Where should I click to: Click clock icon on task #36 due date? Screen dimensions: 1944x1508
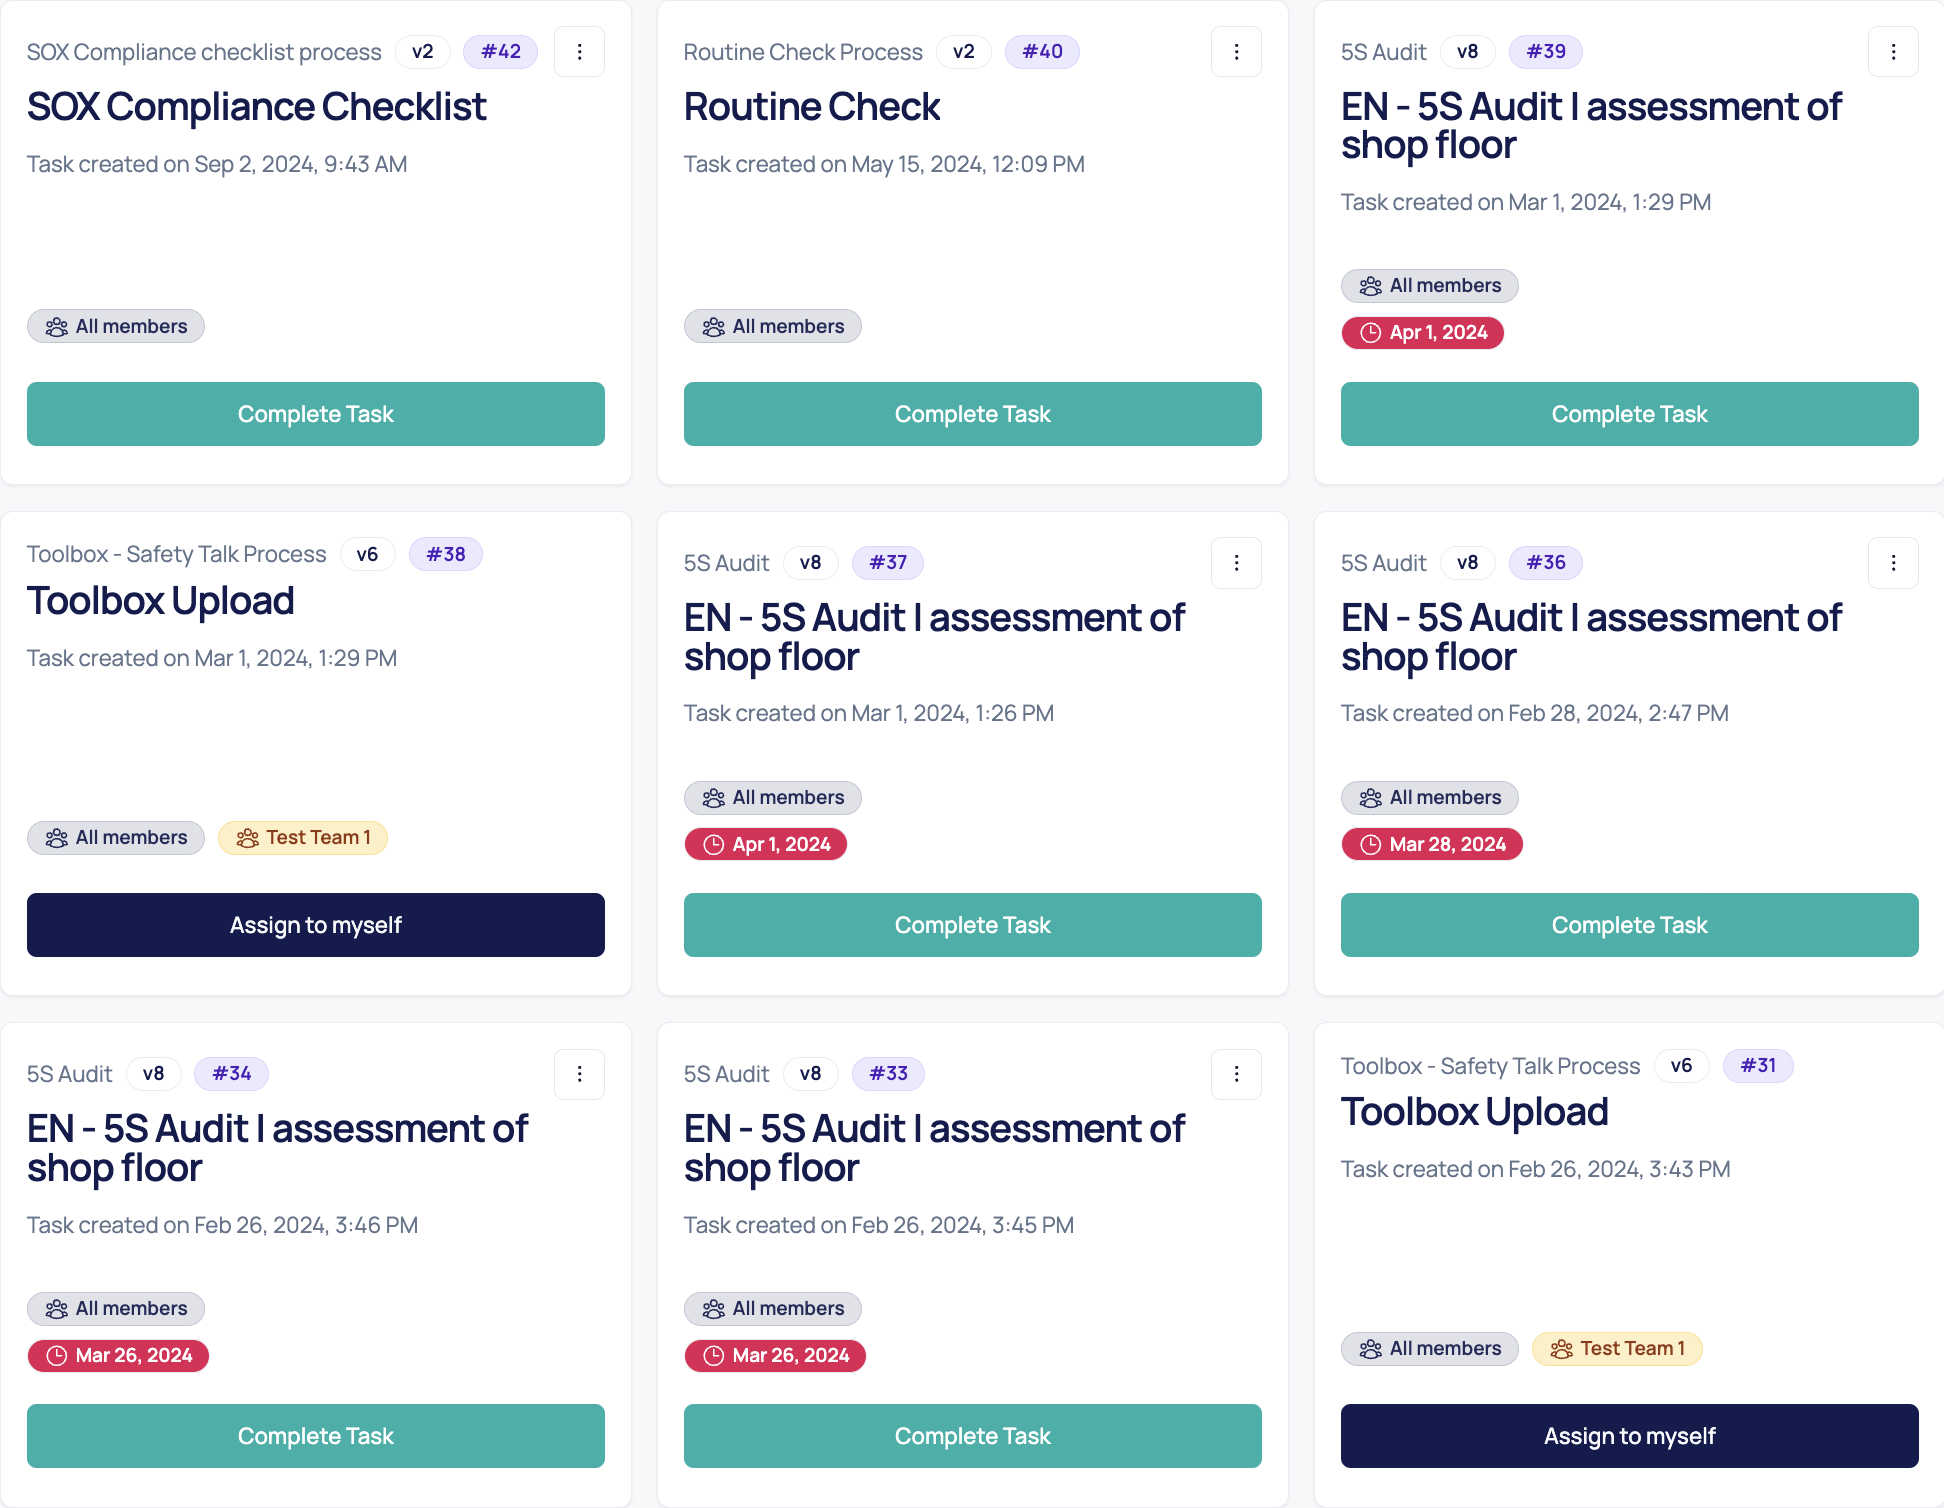[x=1370, y=845]
